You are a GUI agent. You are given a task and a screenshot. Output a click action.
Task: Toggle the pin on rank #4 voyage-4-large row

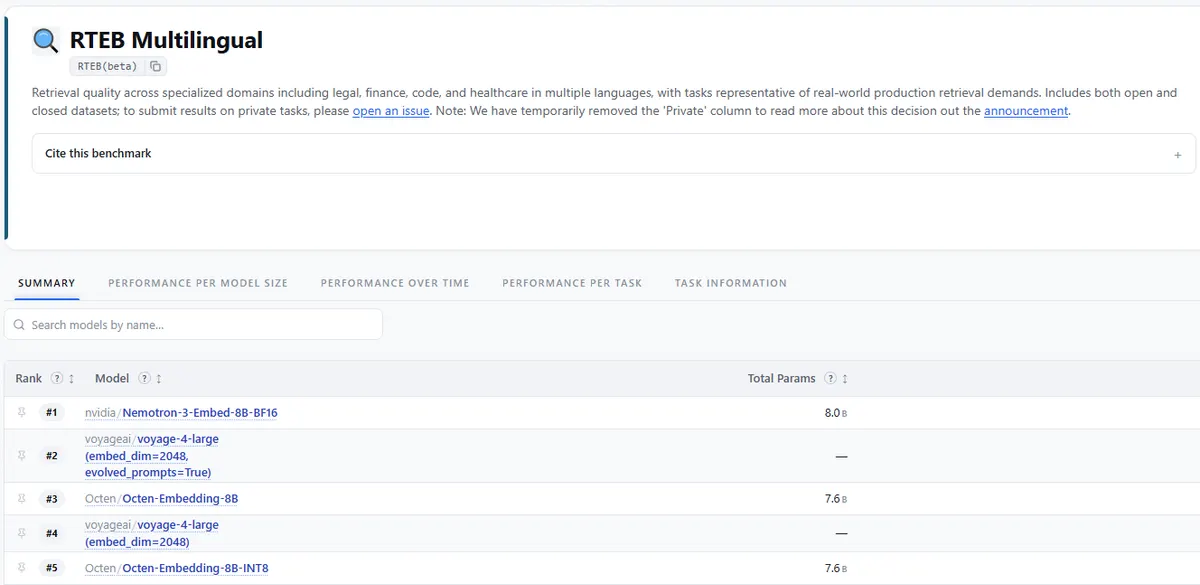(22, 533)
